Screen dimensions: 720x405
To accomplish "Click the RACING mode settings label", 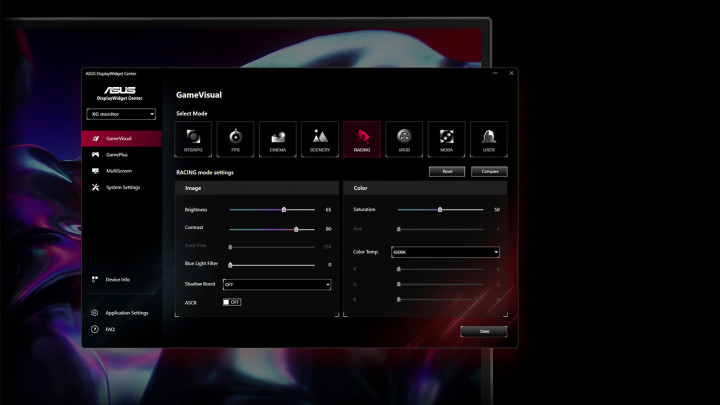I will point(205,173).
